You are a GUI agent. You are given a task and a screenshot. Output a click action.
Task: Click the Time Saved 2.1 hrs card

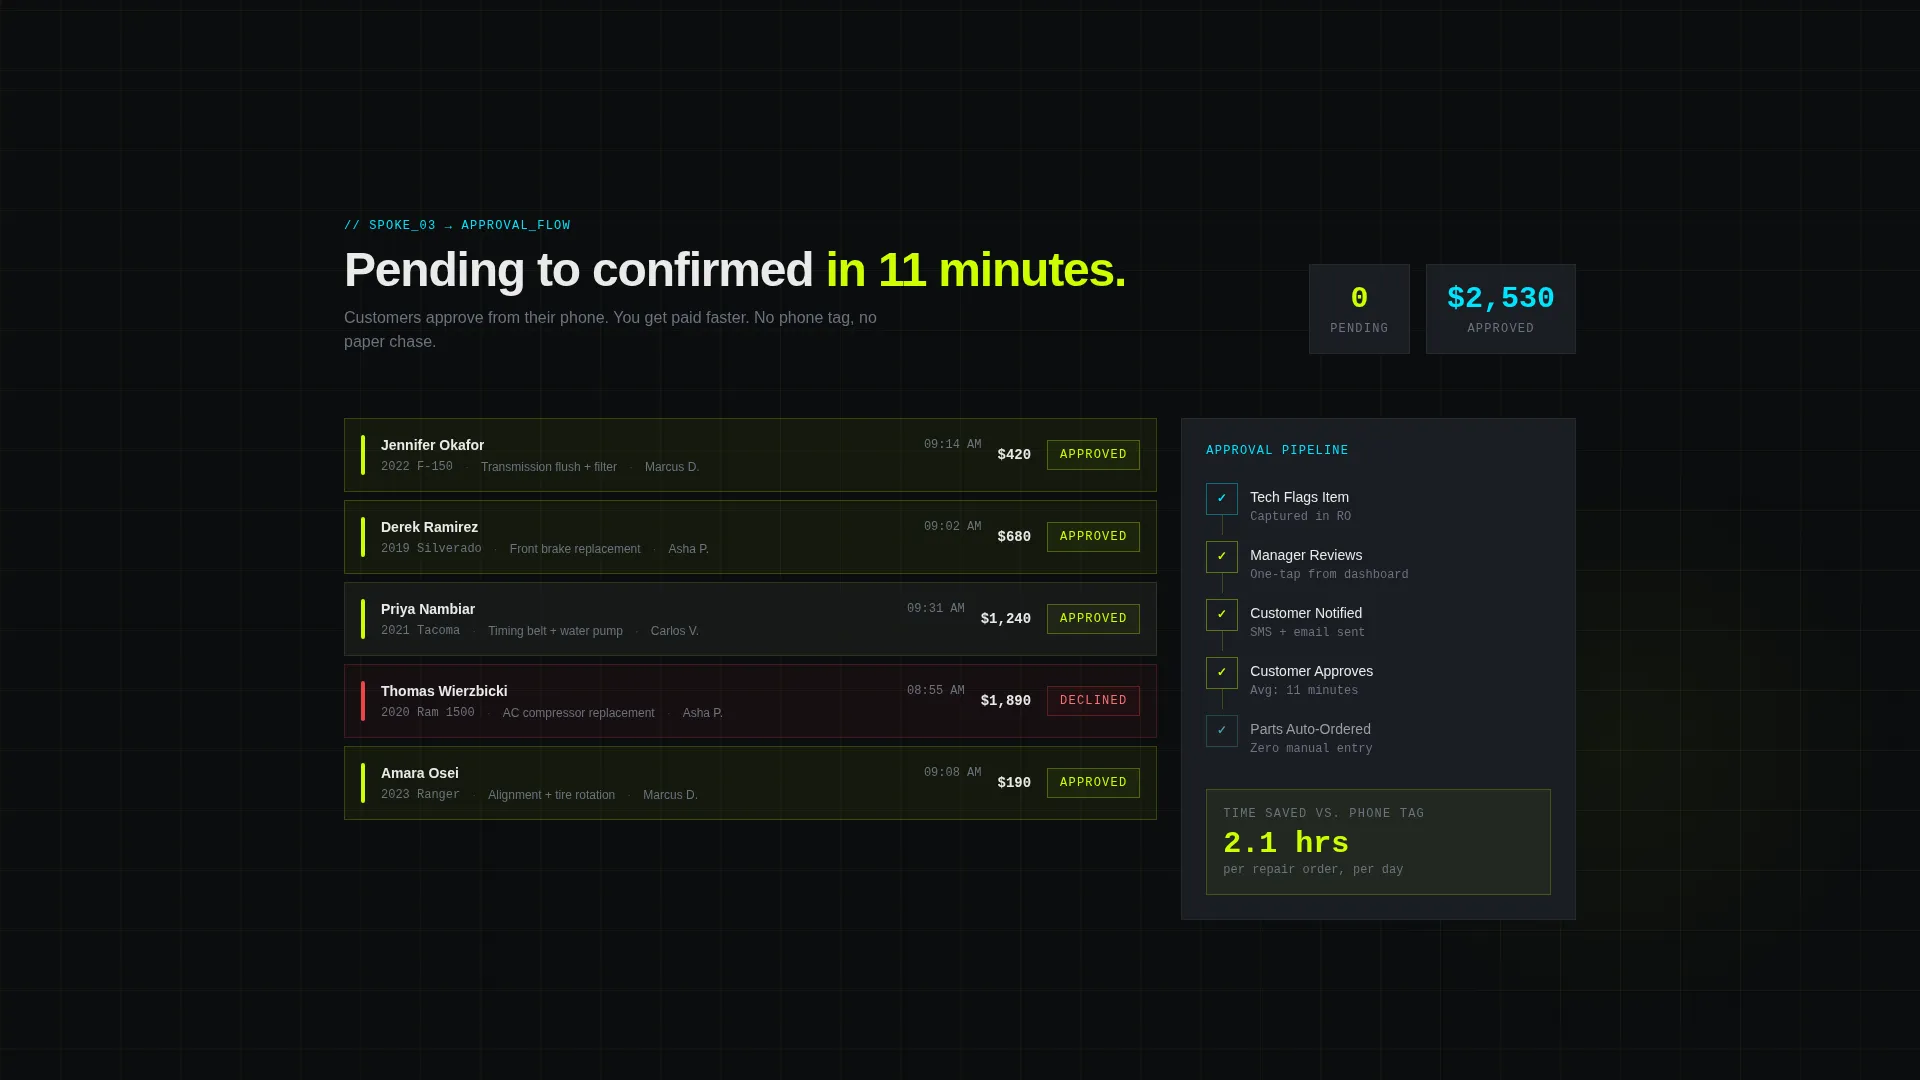[1378, 842]
